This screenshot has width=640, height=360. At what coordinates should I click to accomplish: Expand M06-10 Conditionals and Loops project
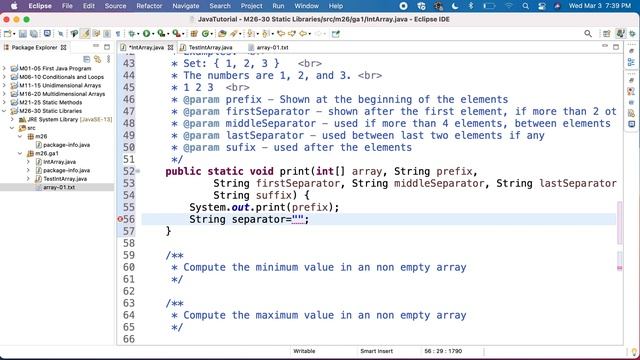[4, 77]
